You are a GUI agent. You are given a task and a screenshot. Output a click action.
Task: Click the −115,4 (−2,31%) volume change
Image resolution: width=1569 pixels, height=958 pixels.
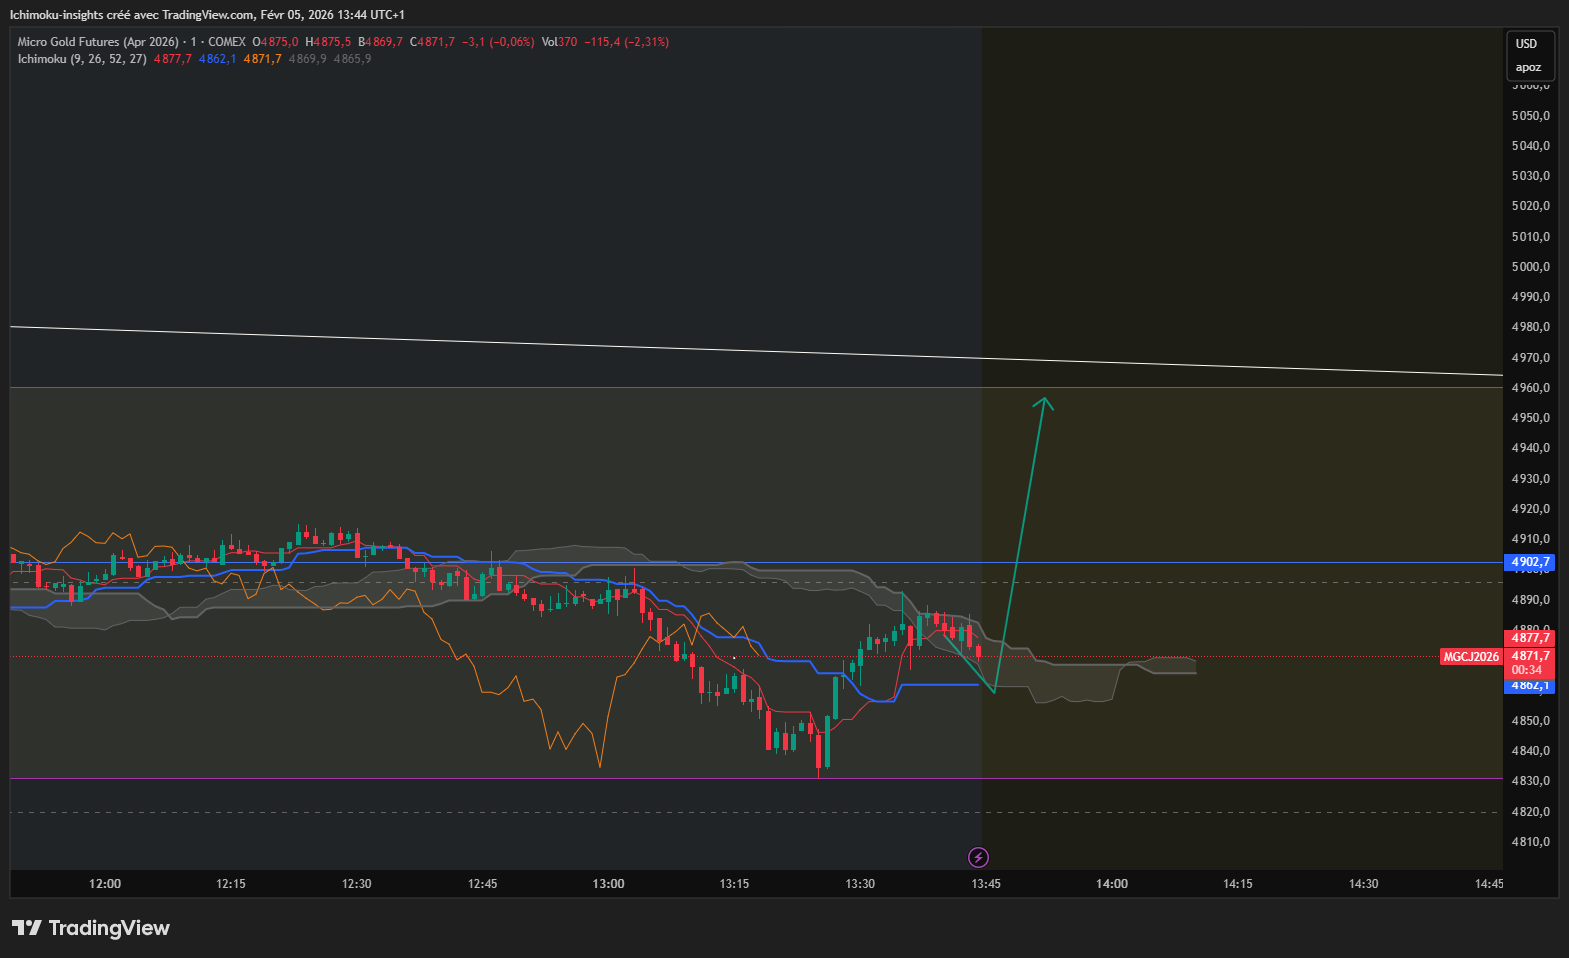(627, 42)
